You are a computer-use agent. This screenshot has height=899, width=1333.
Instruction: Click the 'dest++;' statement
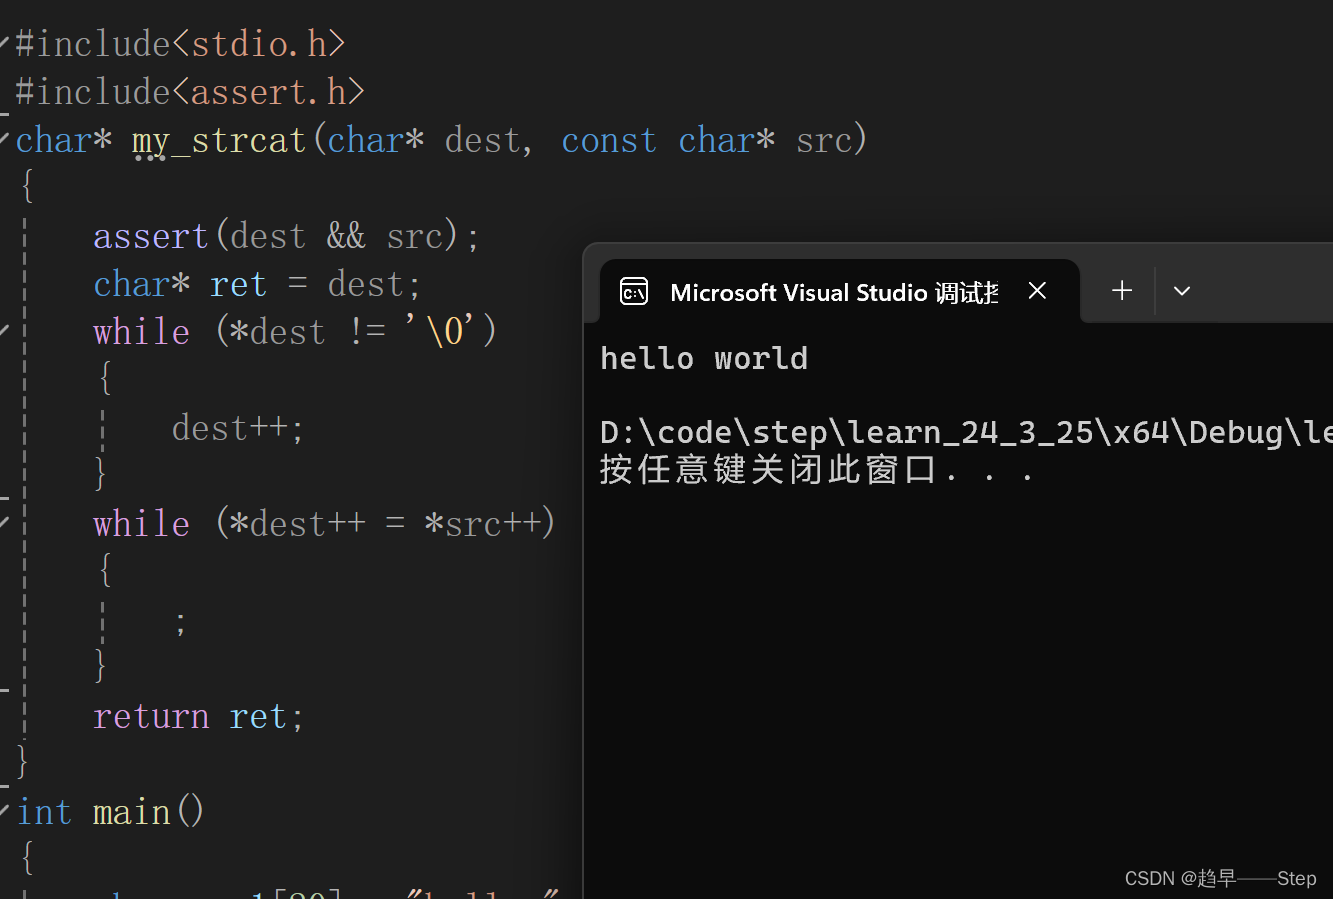tap(238, 428)
